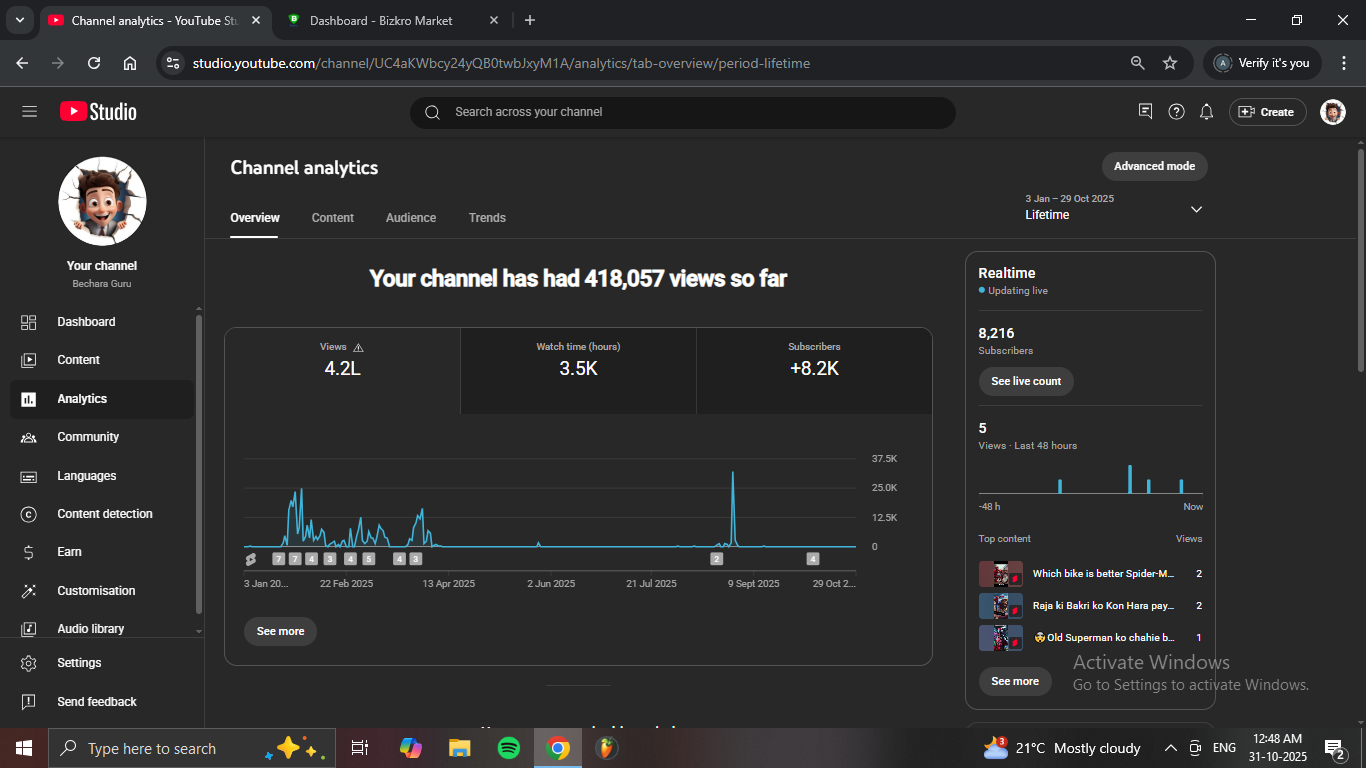Switch to the Audience tab
The width and height of the screenshot is (1366, 768).
pyautogui.click(x=411, y=218)
